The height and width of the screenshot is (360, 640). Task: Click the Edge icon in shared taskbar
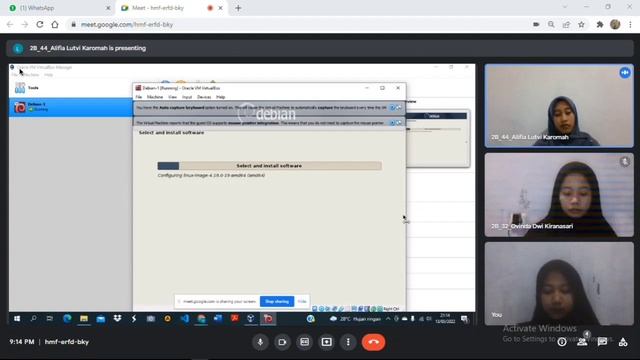[x=67, y=319]
